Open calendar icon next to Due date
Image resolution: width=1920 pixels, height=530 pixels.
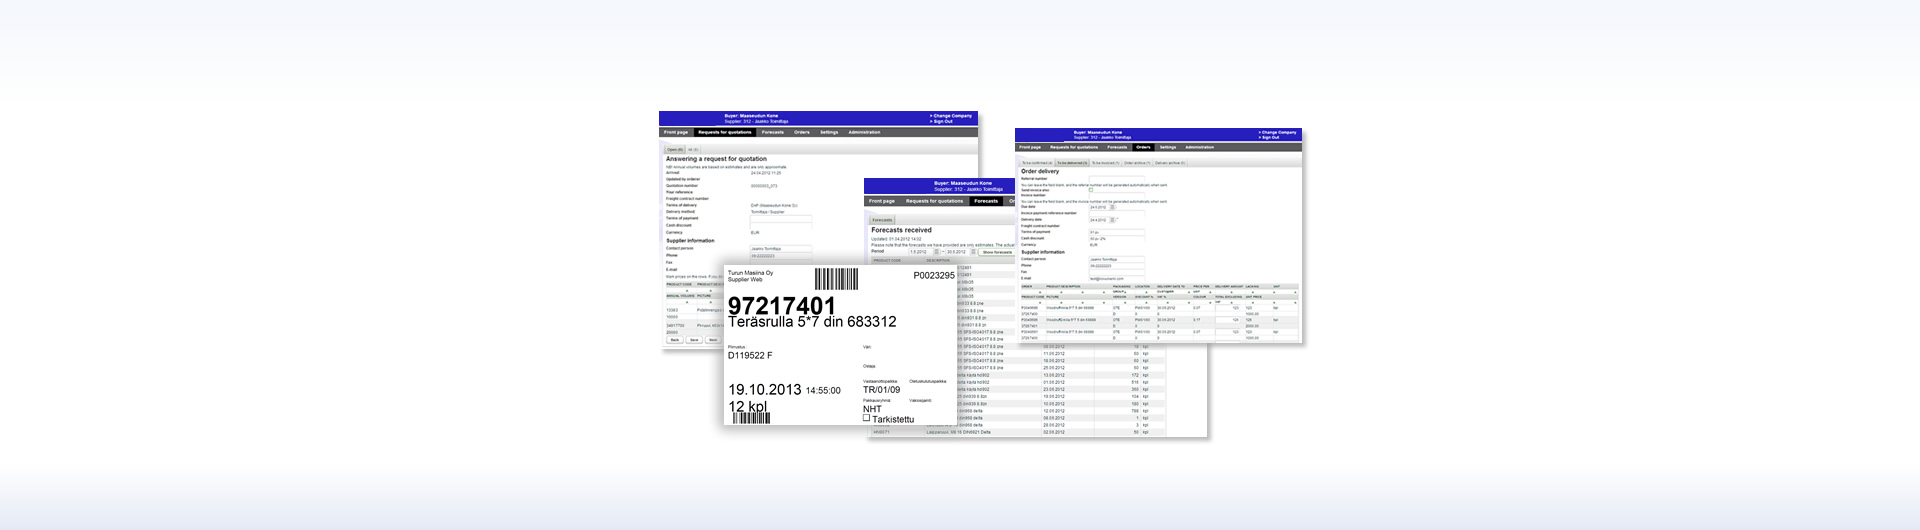tap(1113, 207)
